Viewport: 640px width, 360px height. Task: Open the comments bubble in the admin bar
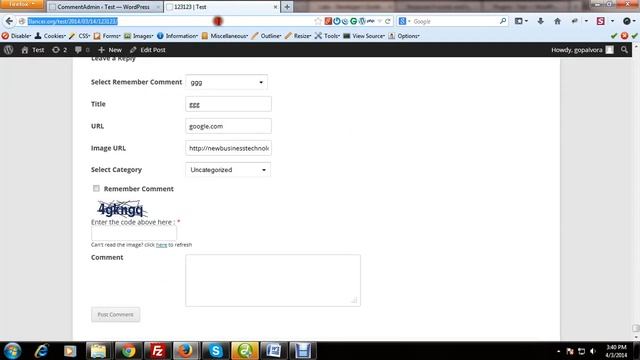pyautogui.click(x=82, y=50)
